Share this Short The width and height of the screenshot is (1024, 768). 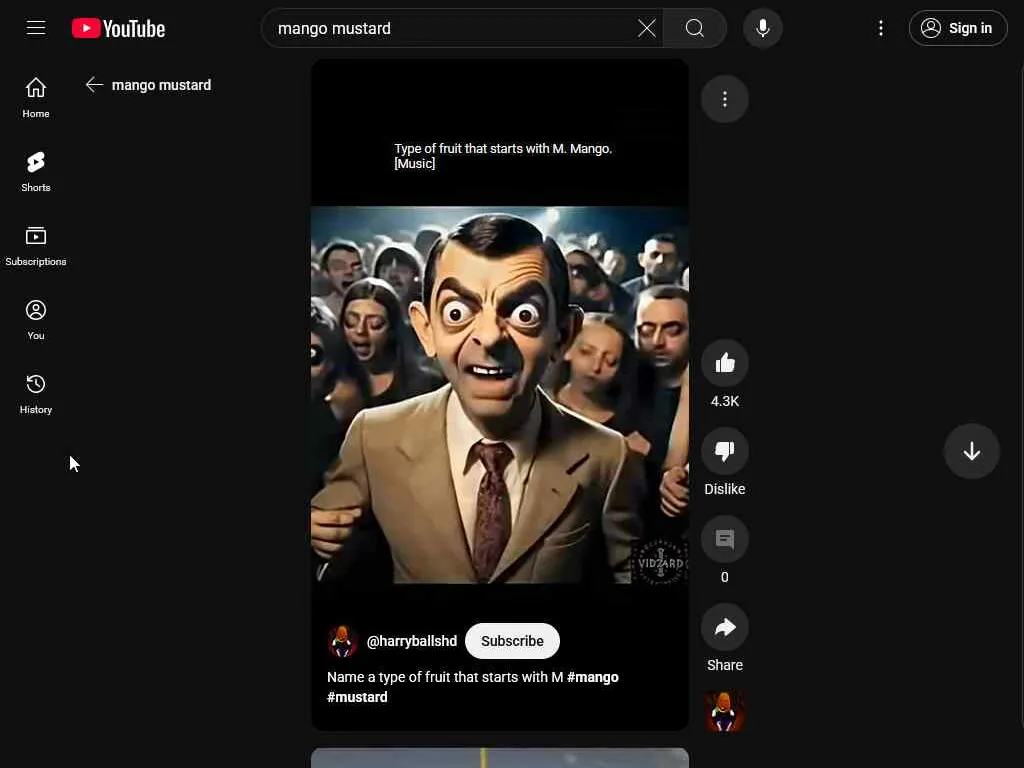click(x=725, y=628)
